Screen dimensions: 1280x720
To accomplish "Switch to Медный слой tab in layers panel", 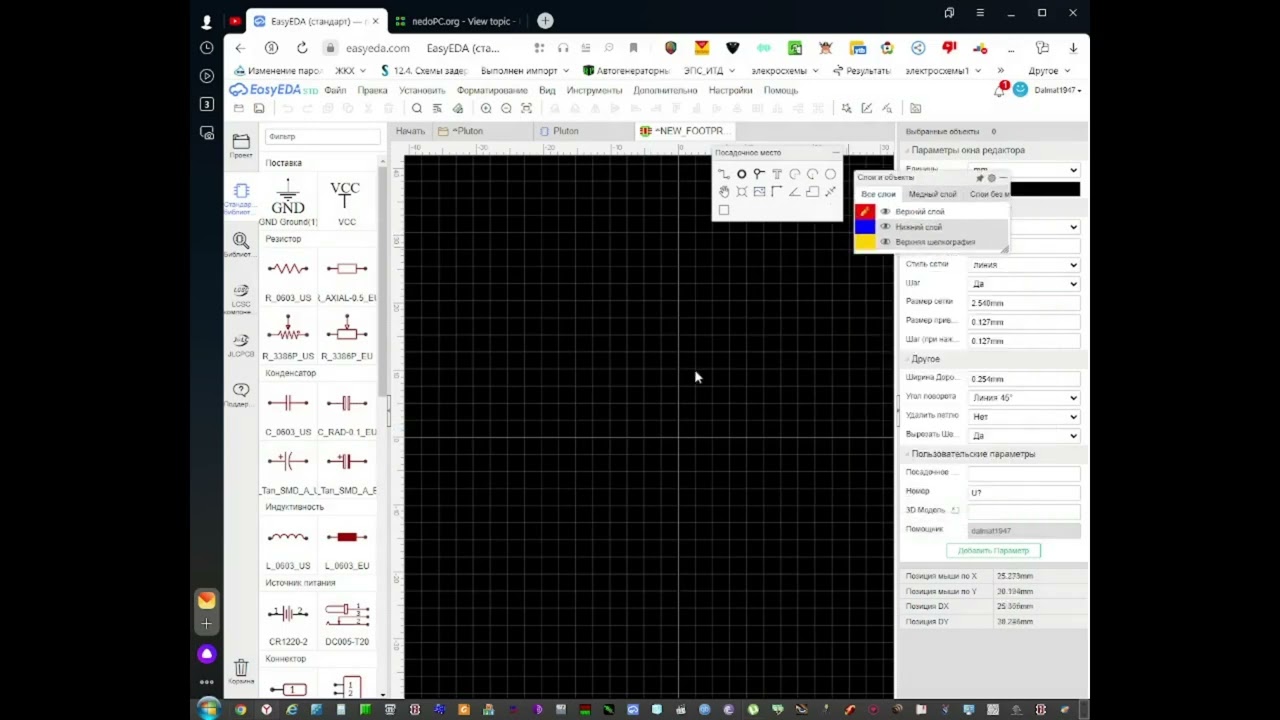I will [x=933, y=194].
